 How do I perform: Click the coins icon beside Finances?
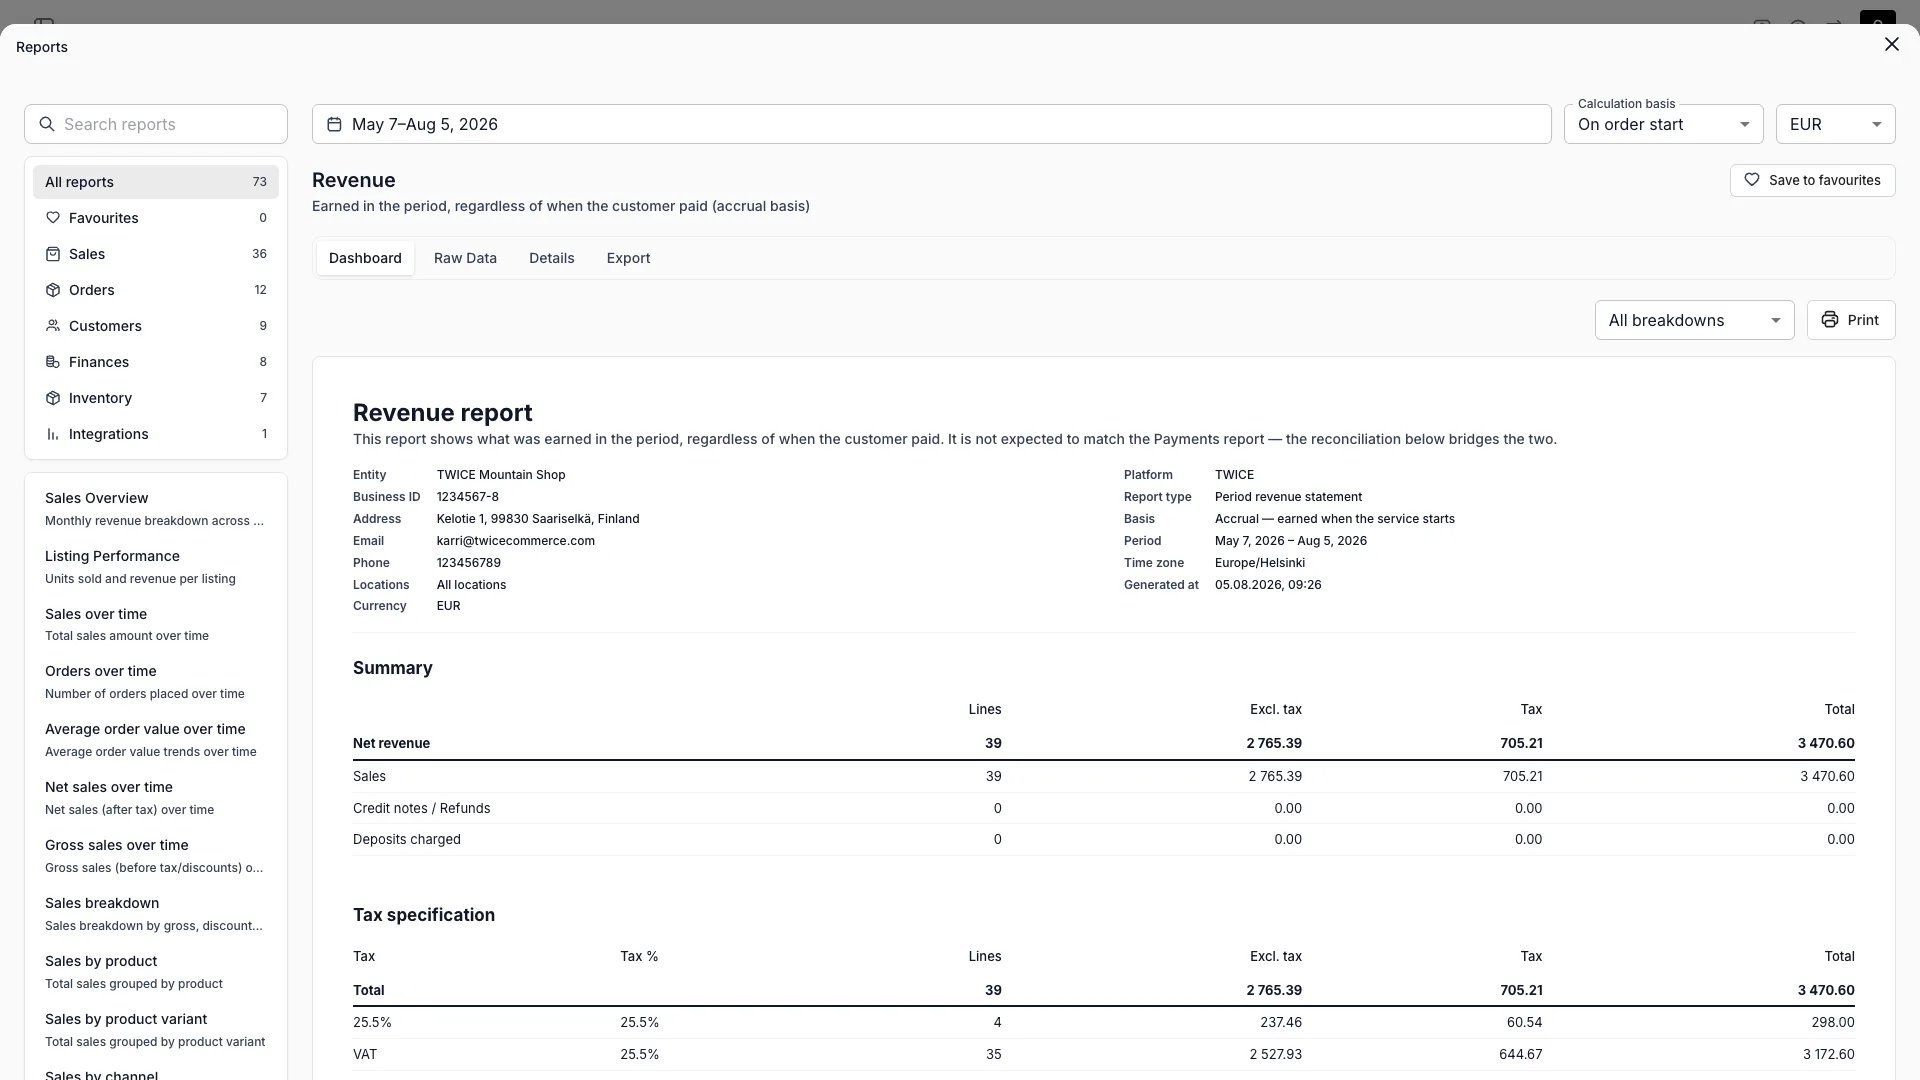pyautogui.click(x=53, y=362)
